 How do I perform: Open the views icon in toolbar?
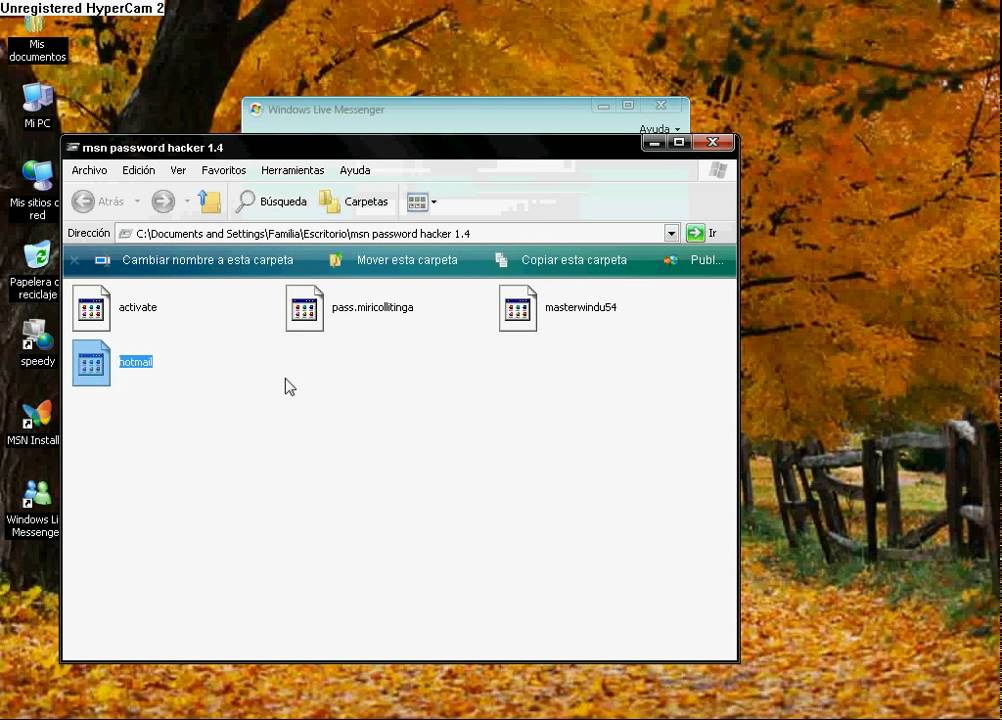(417, 202)
